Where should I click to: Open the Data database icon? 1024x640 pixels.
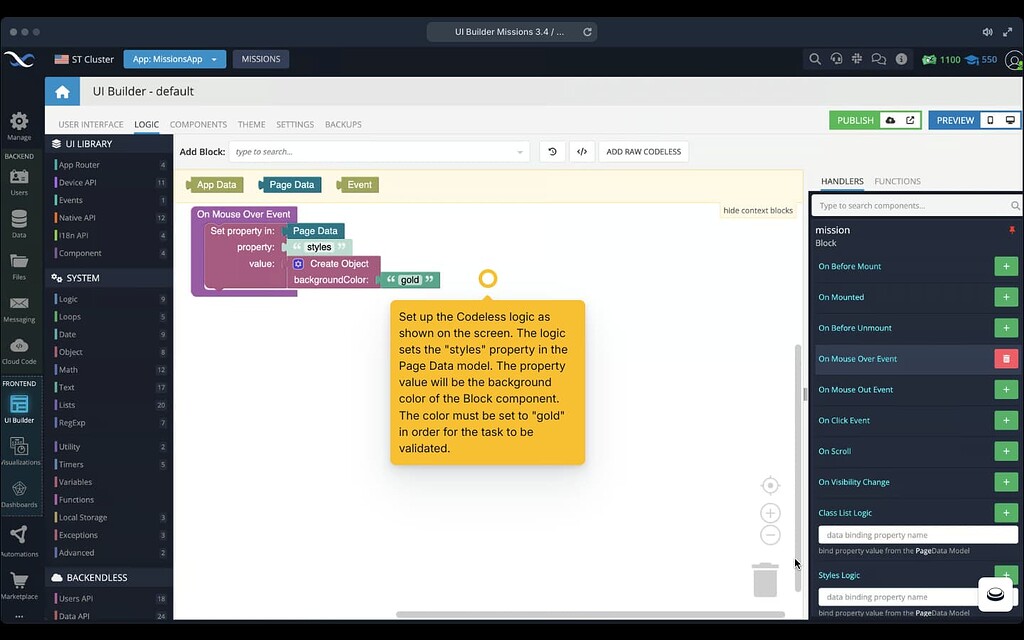(19, 219)
